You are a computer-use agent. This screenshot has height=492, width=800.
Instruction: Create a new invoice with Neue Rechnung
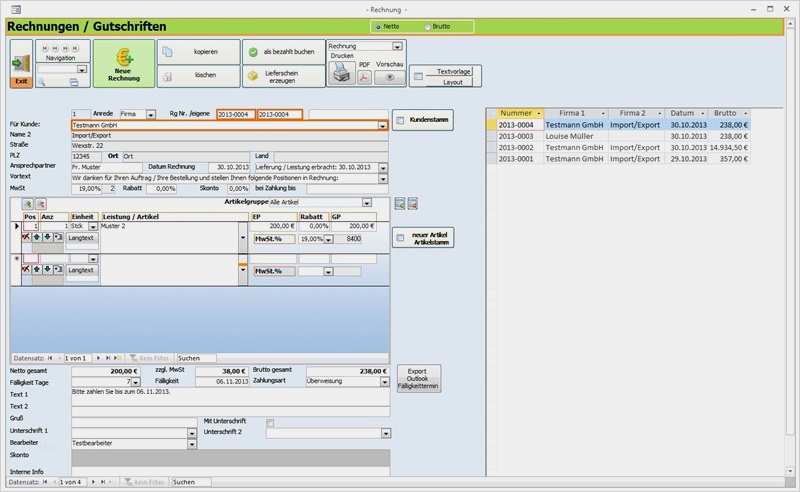pos(124,63)
